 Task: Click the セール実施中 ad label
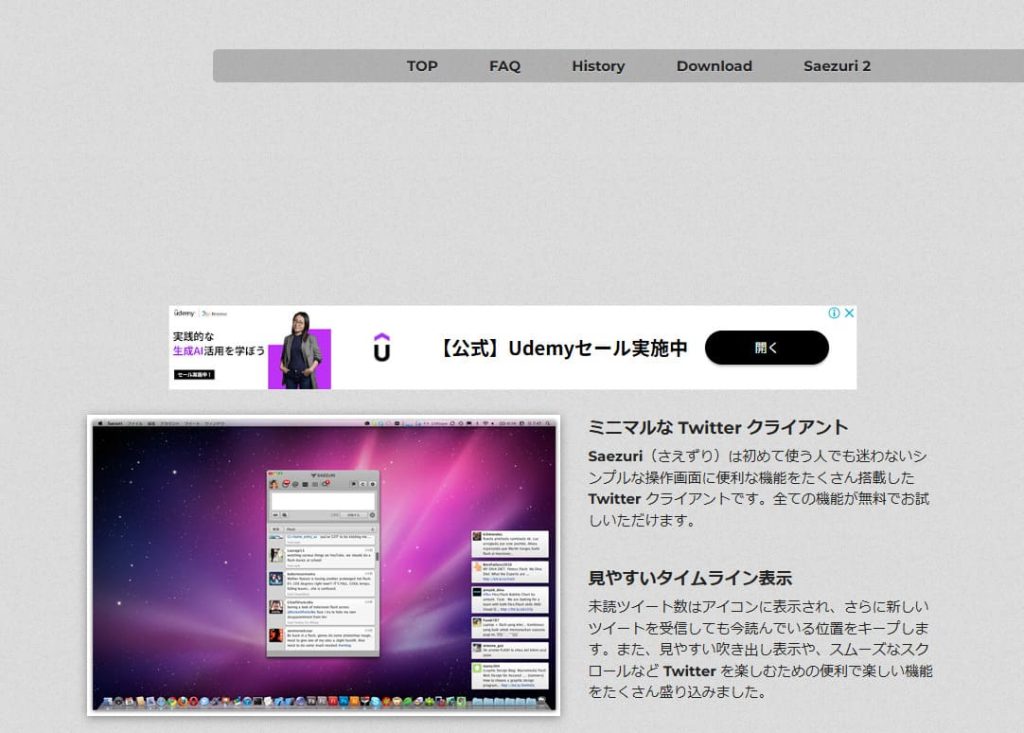coord(194,374)
